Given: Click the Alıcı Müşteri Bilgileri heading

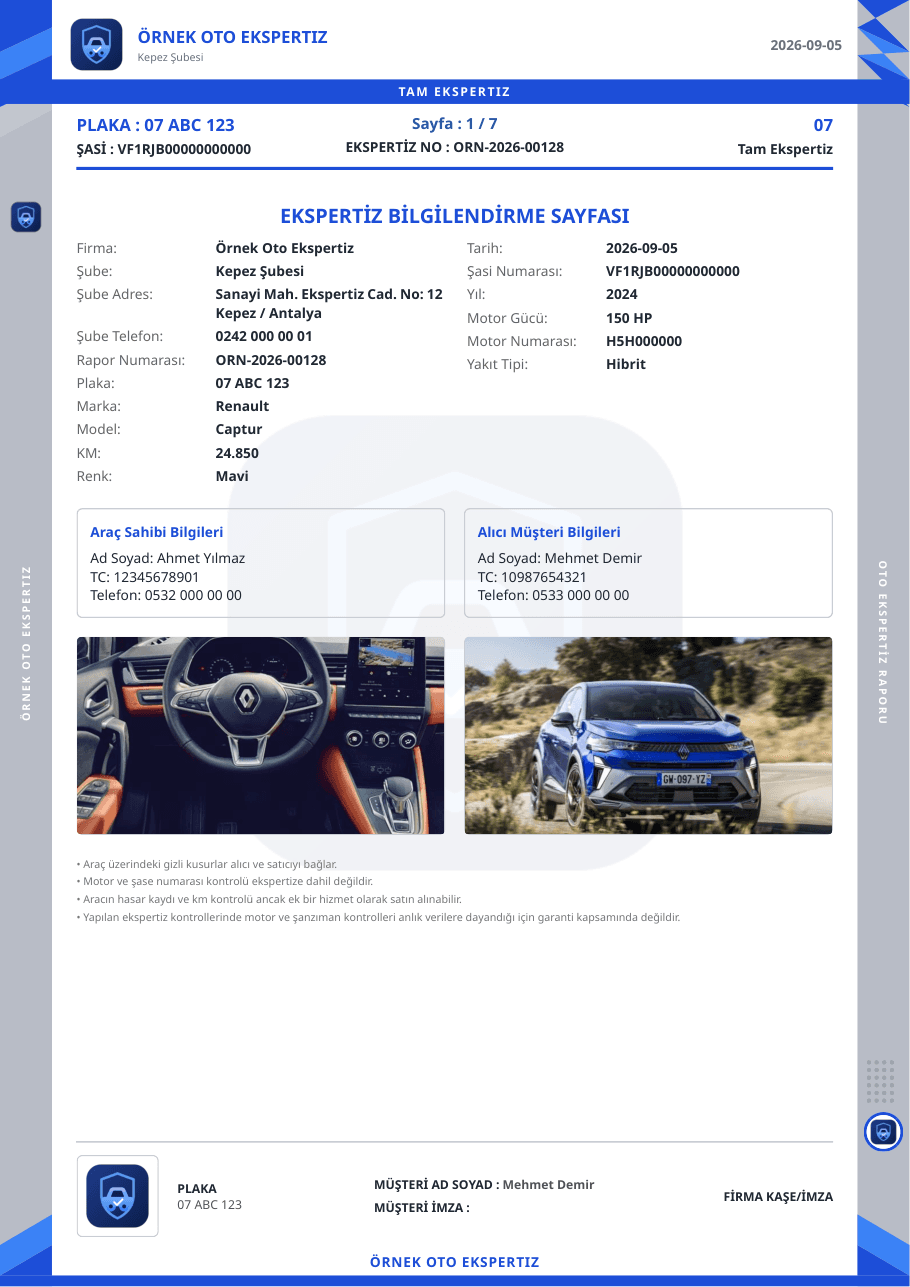Looking at the screenshot, I should tap(549, 532).
